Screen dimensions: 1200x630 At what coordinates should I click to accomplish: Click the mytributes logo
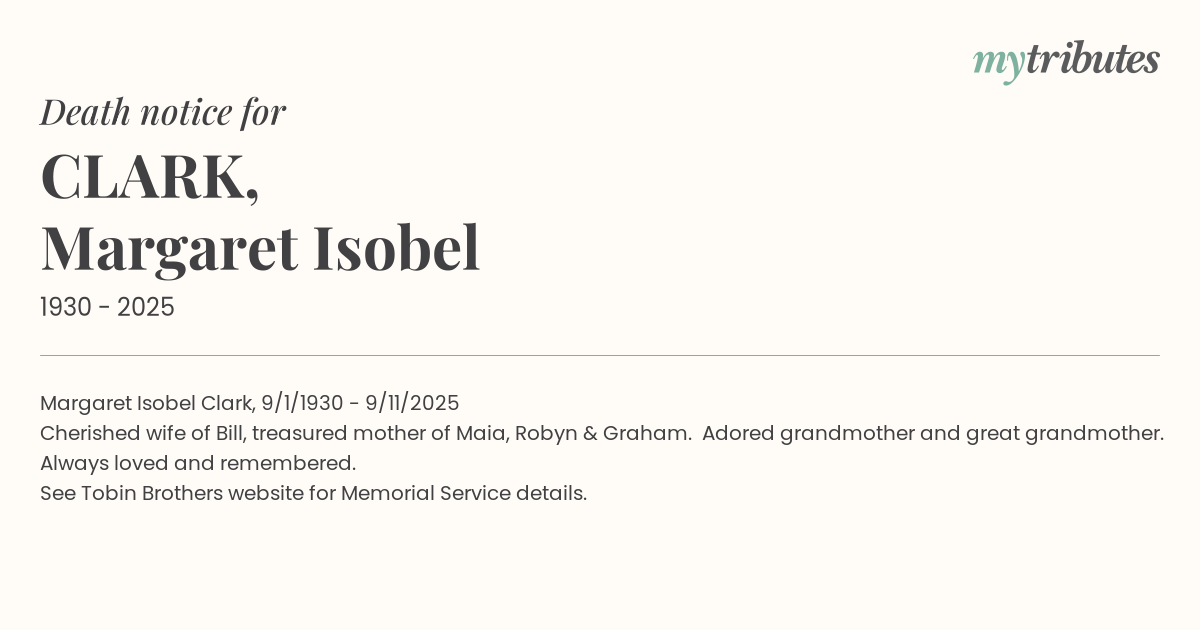(1066, 60)
